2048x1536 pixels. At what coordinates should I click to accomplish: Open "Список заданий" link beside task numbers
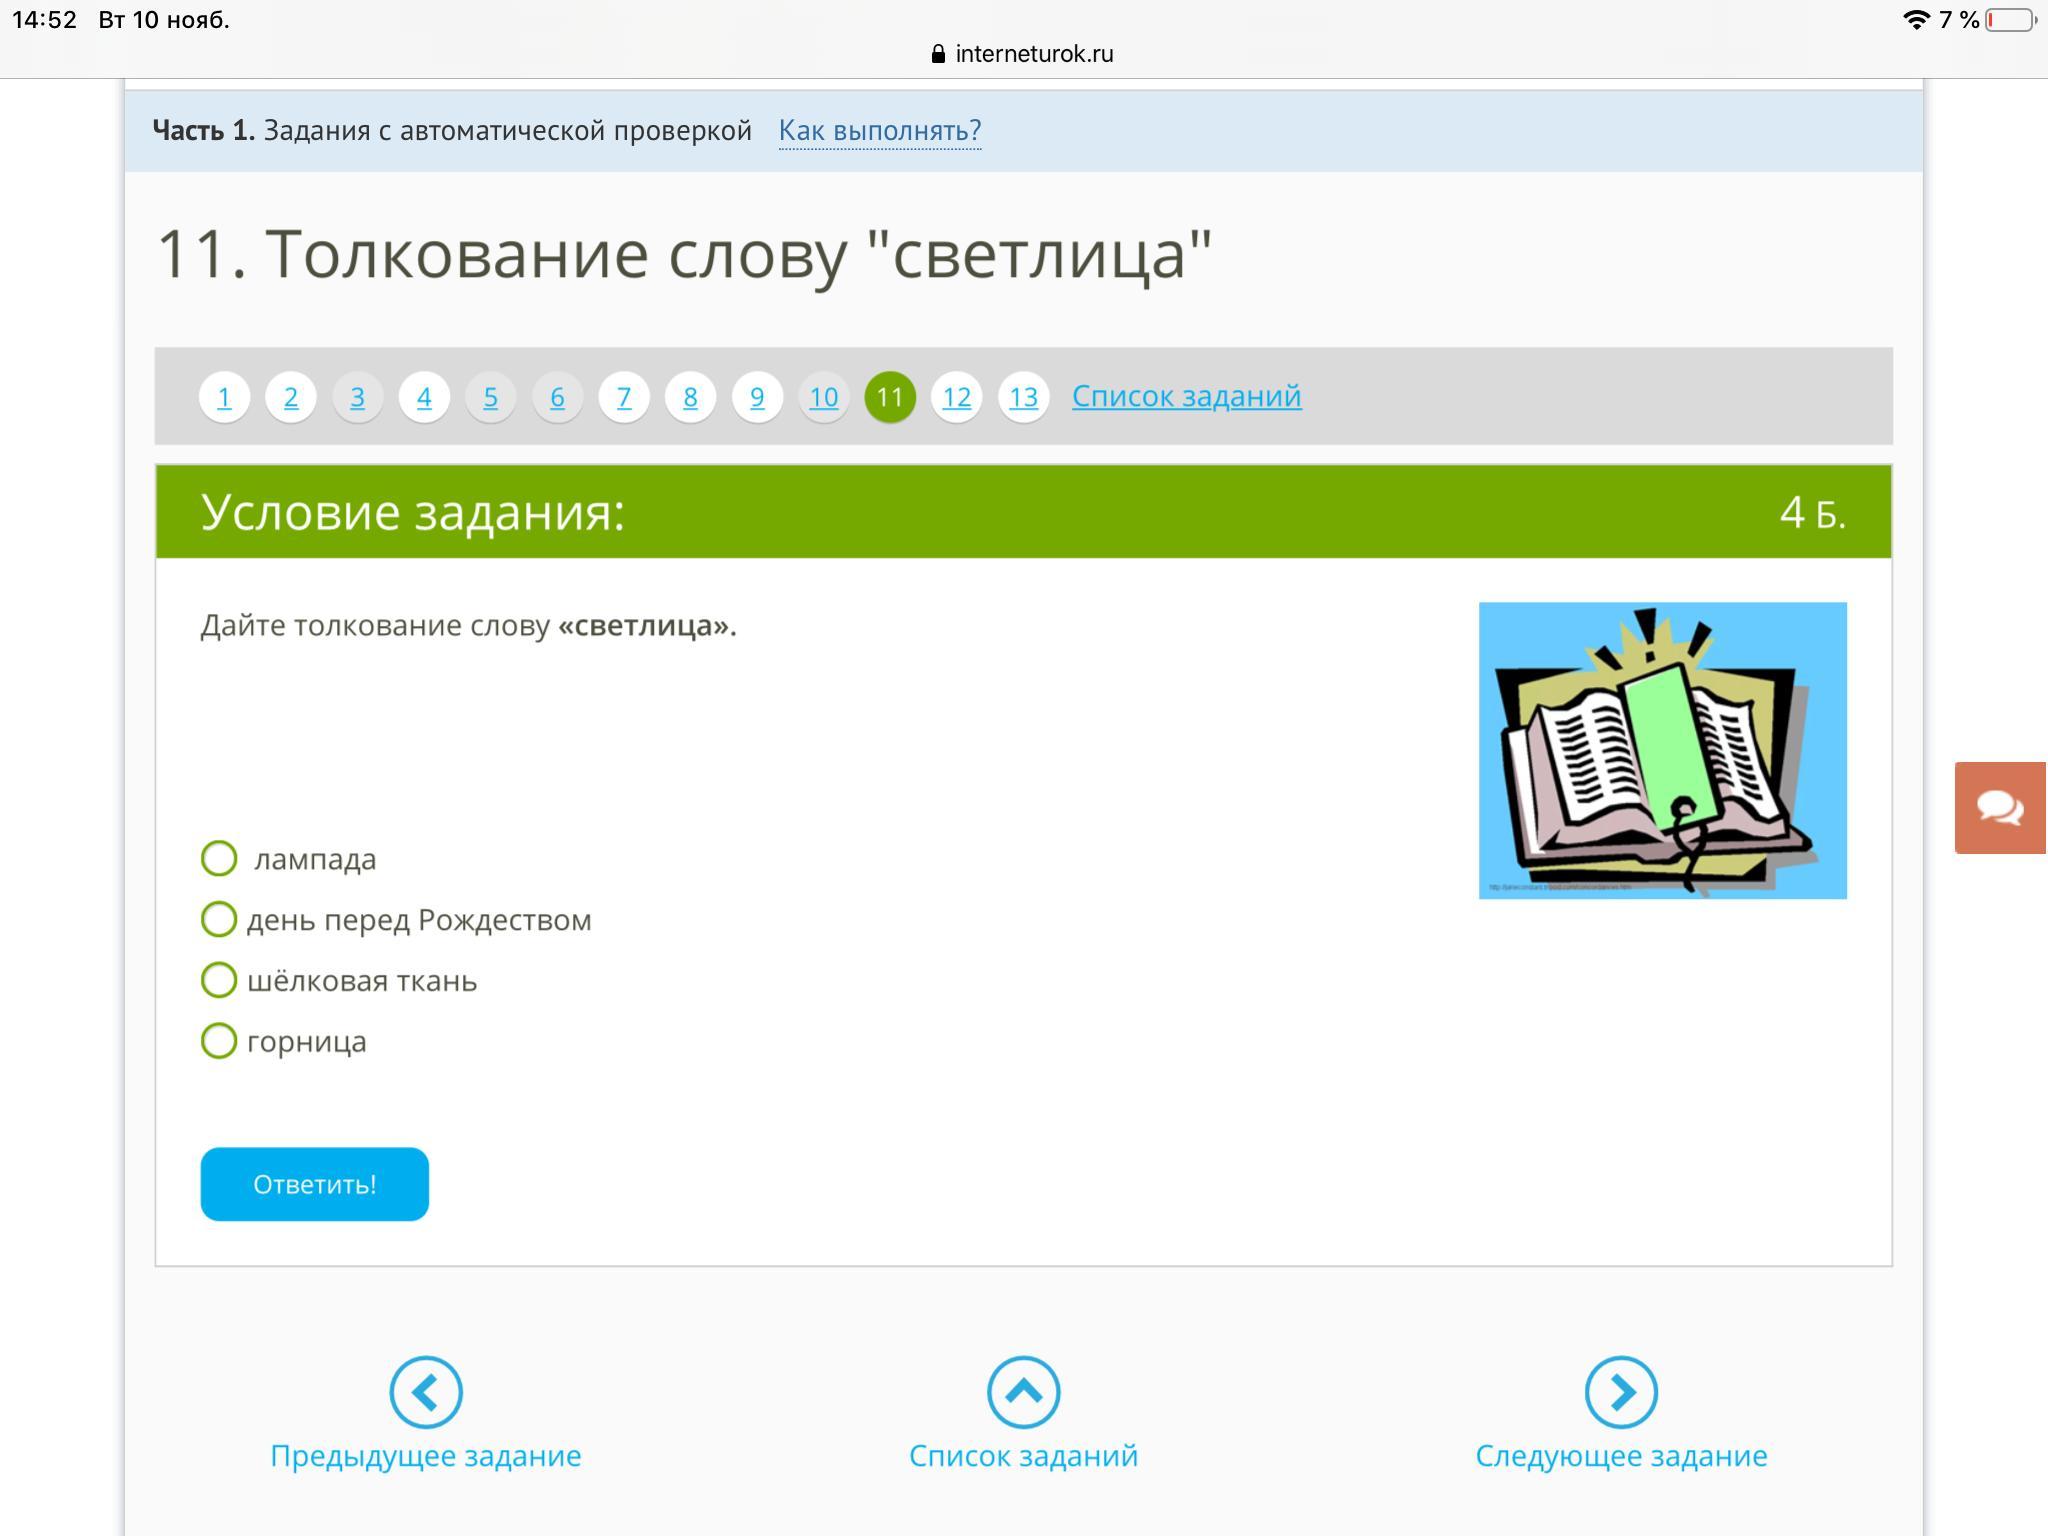coord(1186,396)
